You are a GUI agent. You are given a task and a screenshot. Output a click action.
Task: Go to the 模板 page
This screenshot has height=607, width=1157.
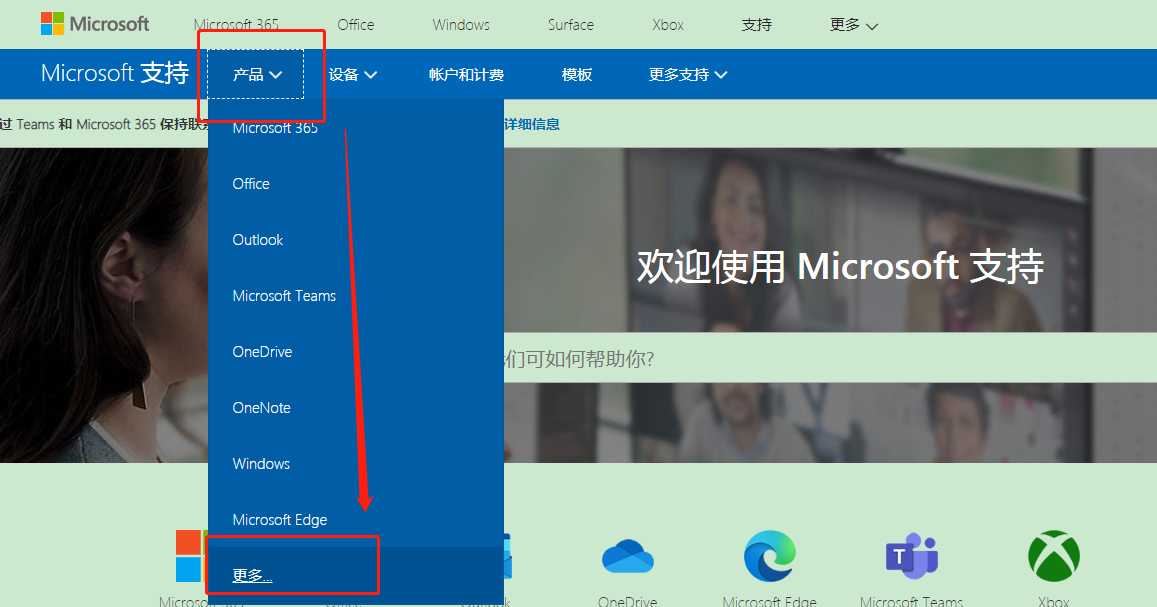pos(577,74)
